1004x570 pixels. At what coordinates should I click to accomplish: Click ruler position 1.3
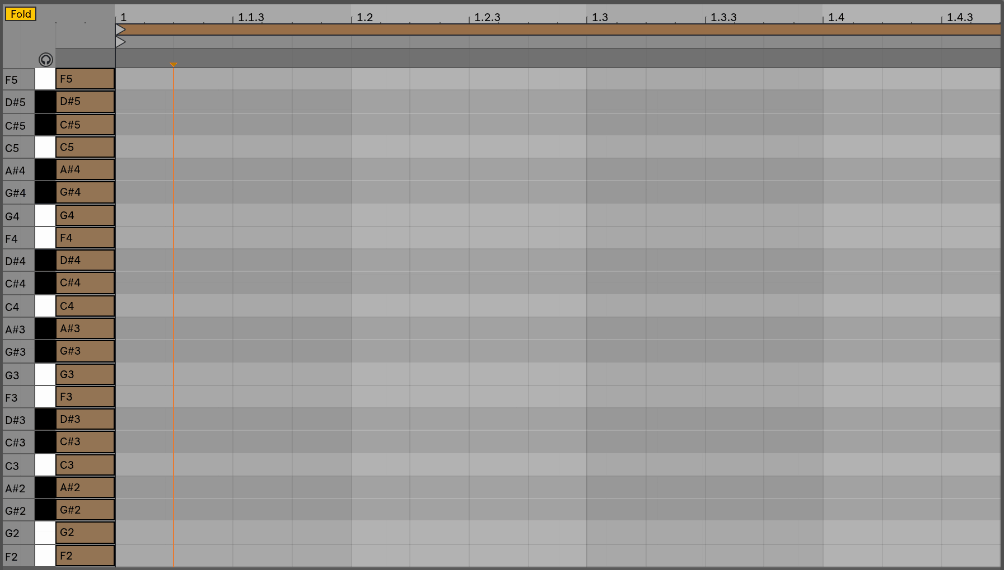(x=600, y=17)
